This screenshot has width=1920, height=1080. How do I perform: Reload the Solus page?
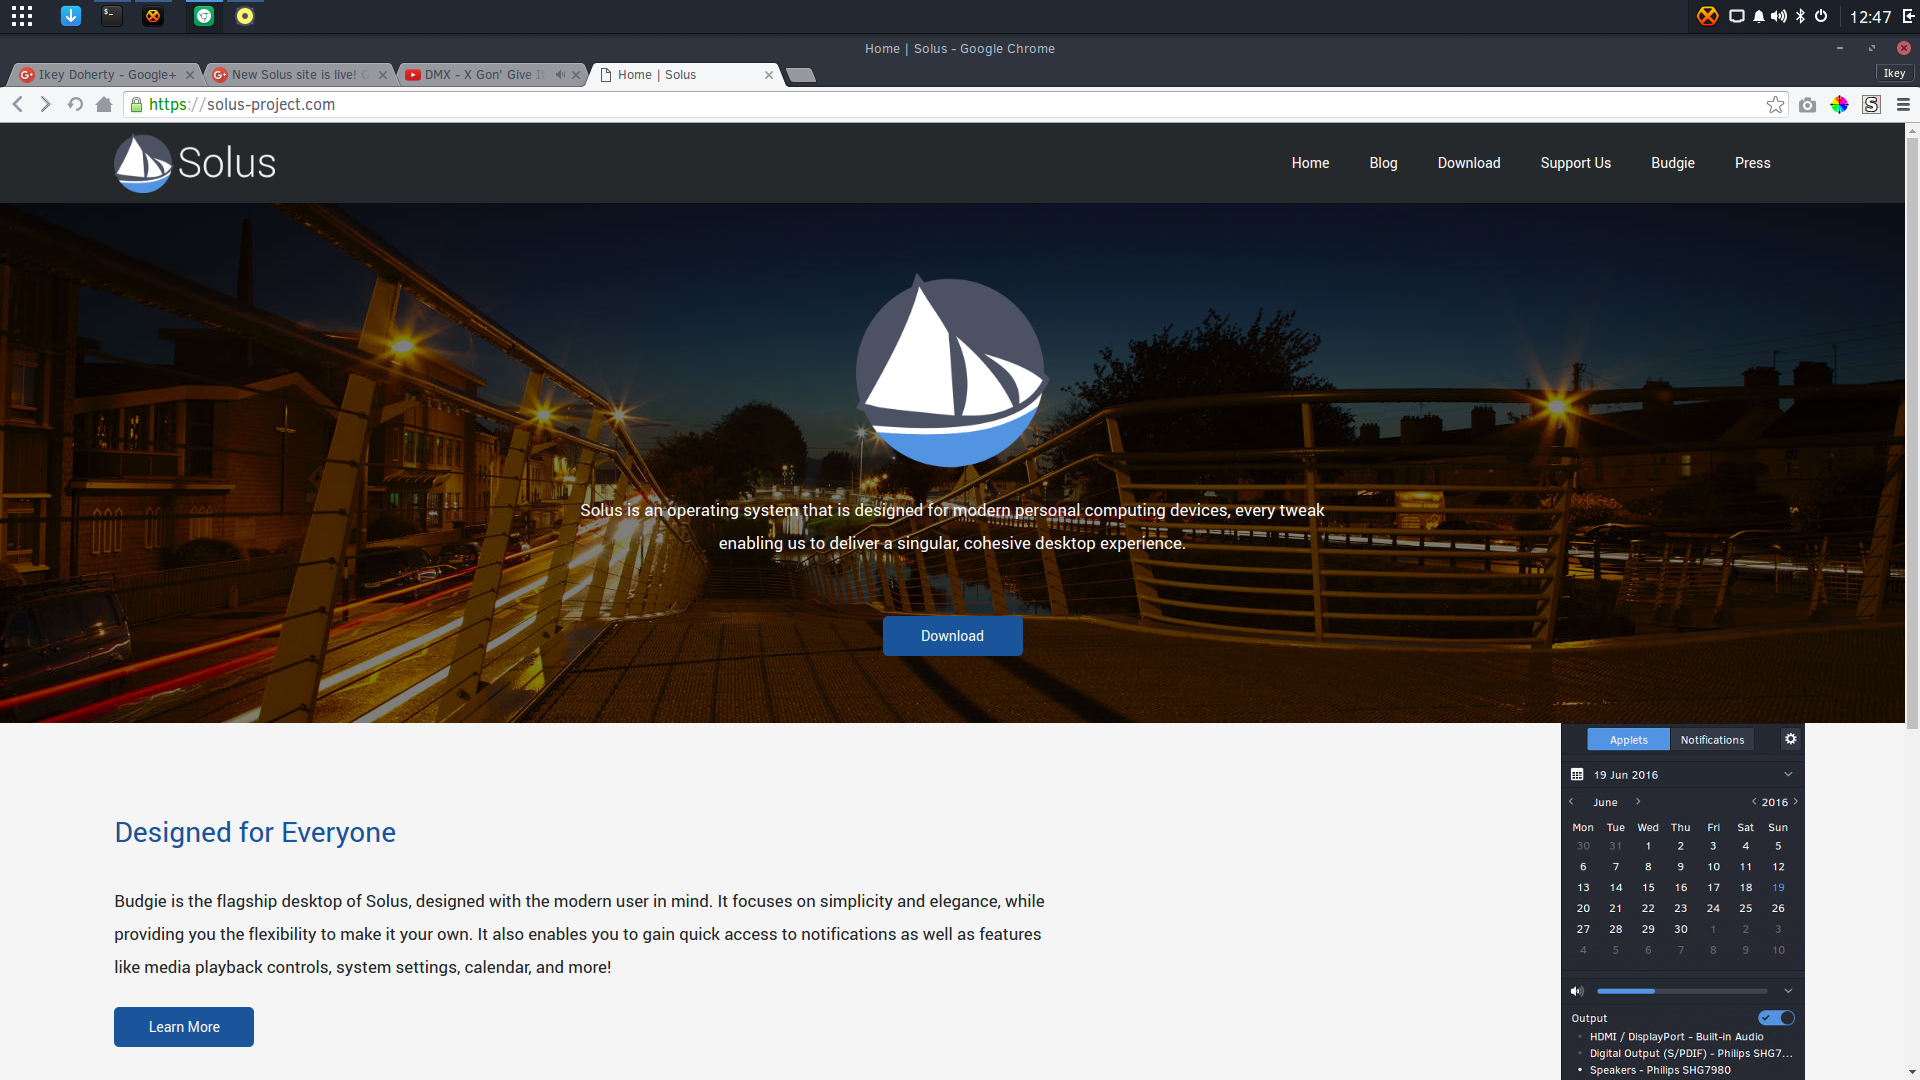point(75,104)
